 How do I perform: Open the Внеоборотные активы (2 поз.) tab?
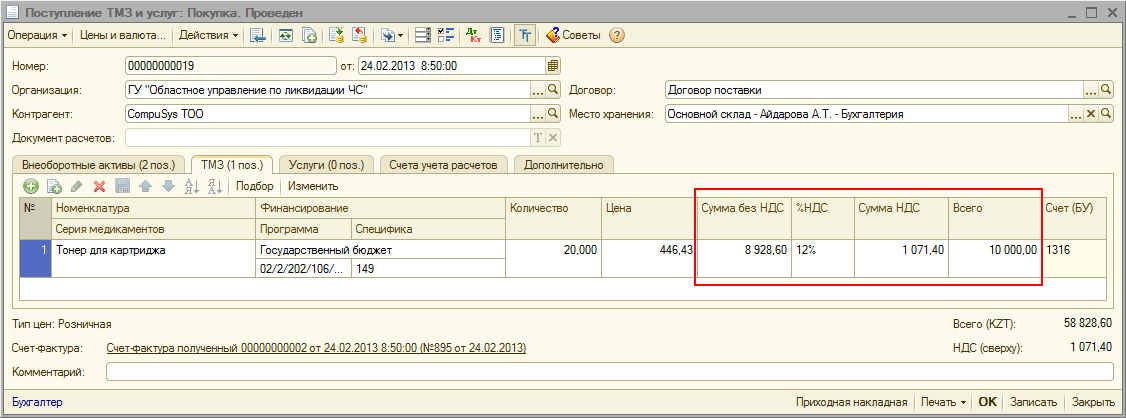tap(99, 164)
